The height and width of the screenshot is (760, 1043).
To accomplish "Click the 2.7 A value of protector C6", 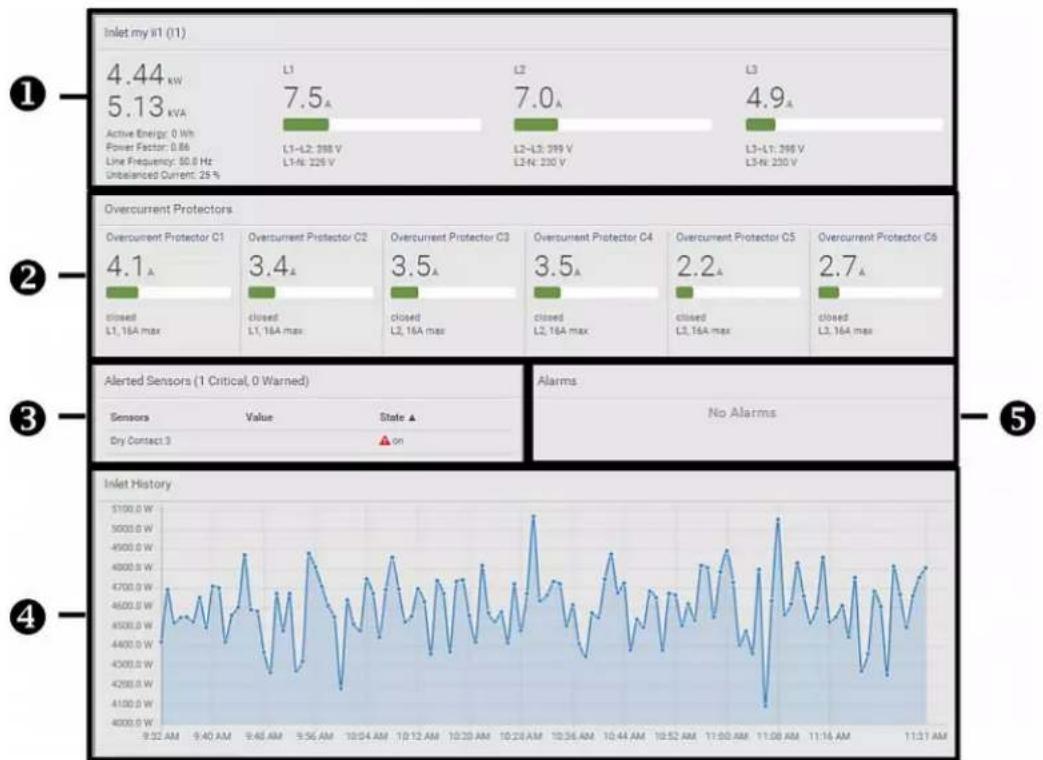I will [842, 267].
